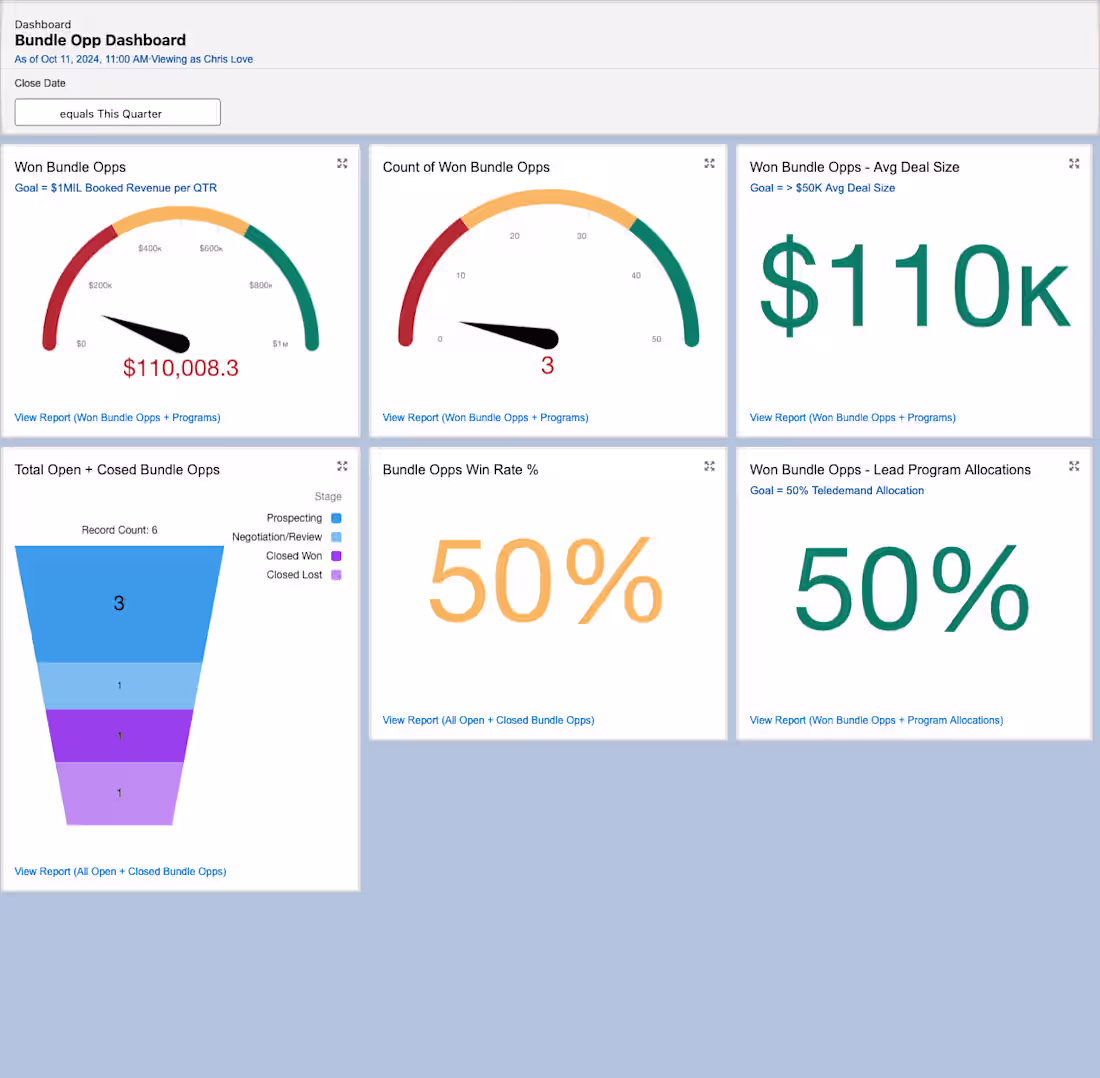The image size is (1100, 1078).
Task: Click the Prospecting segment showing 3 in the funnel
Action: pos(119,603)
